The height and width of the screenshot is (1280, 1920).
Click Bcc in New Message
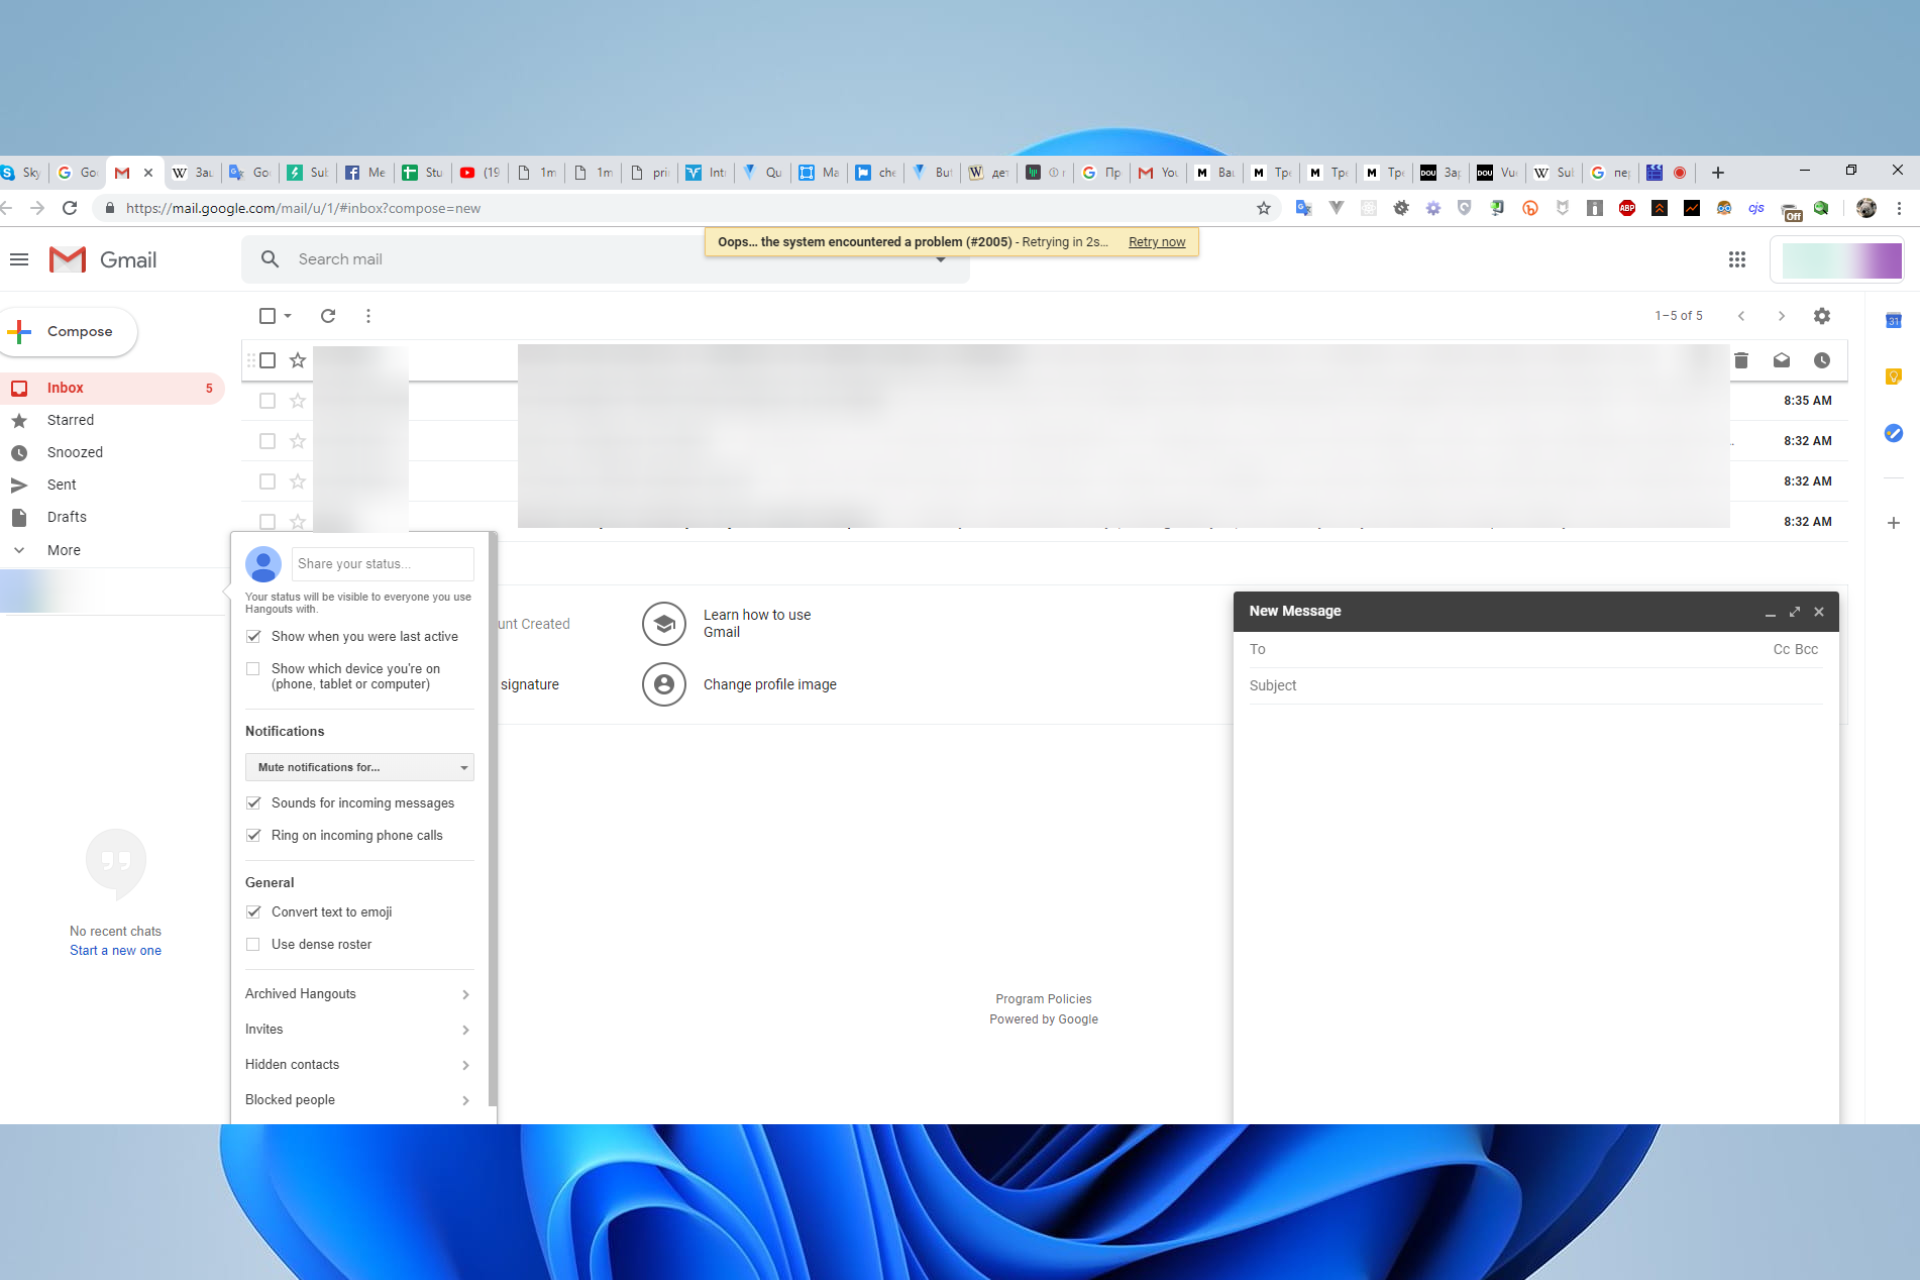pyautogui.click(x=1806, y=650)
